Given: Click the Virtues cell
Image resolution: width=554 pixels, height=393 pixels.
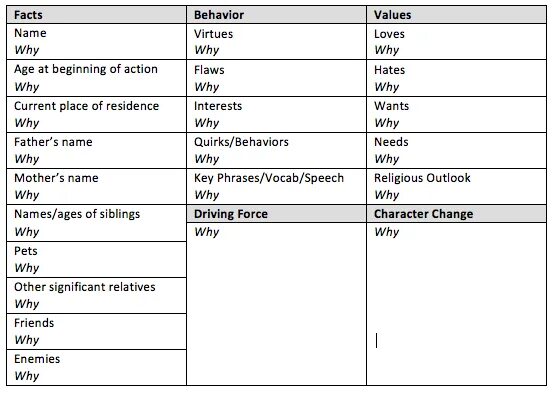Looking at the screenshot, I should (277, 42).
